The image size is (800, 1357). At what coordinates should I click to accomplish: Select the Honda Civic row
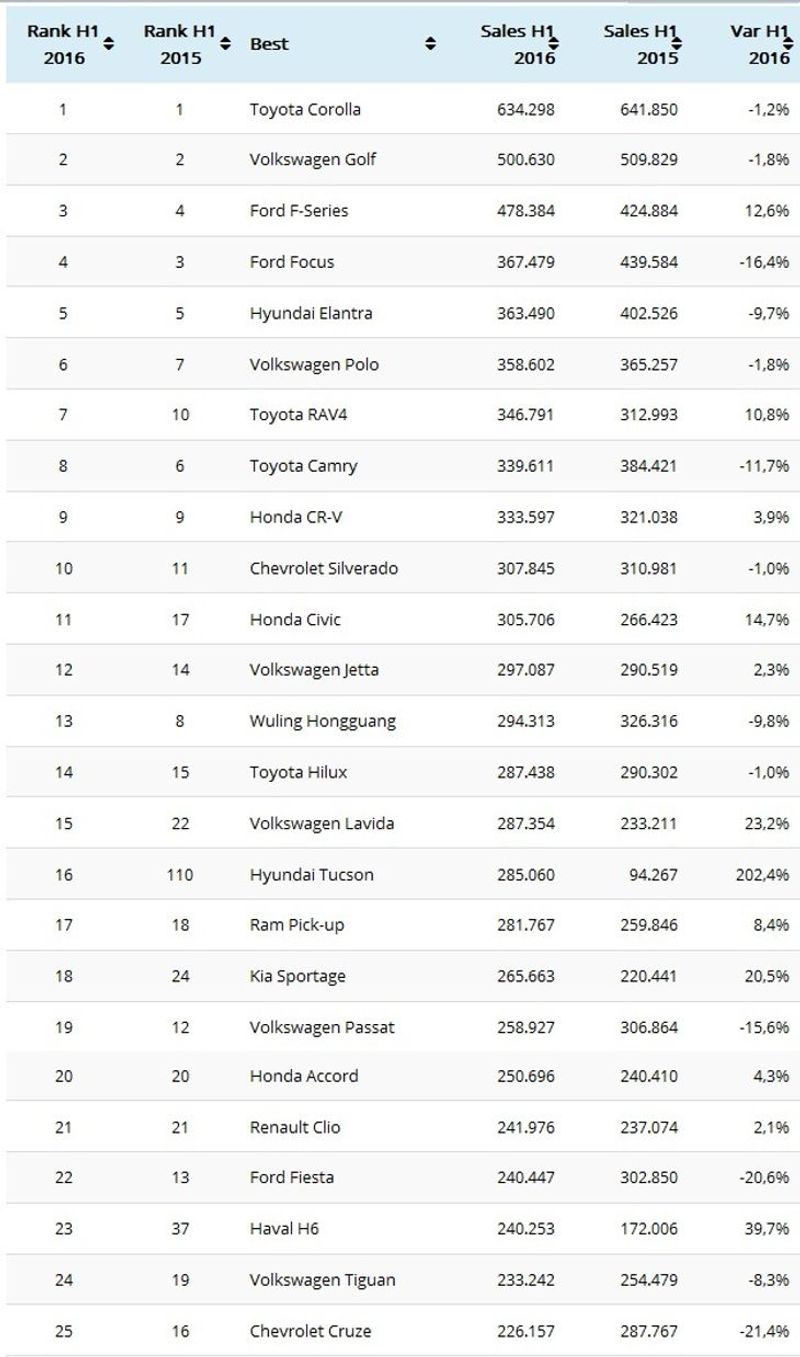400,619
